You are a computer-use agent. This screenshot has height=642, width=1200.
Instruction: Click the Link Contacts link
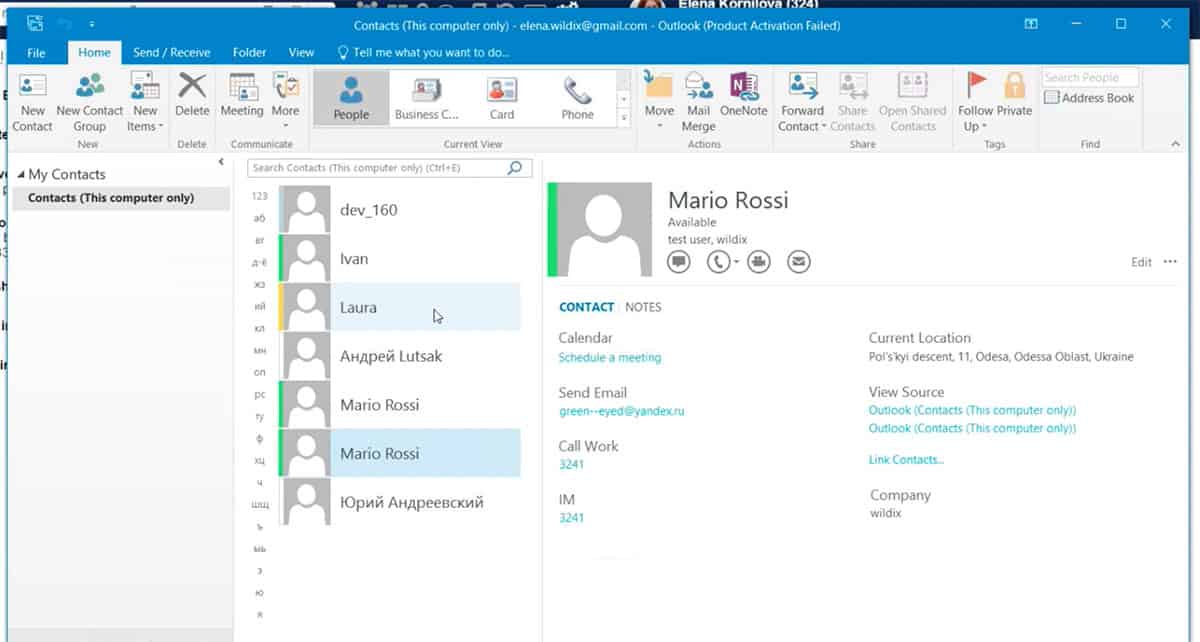pyautogui.click(x=906, y=460)
